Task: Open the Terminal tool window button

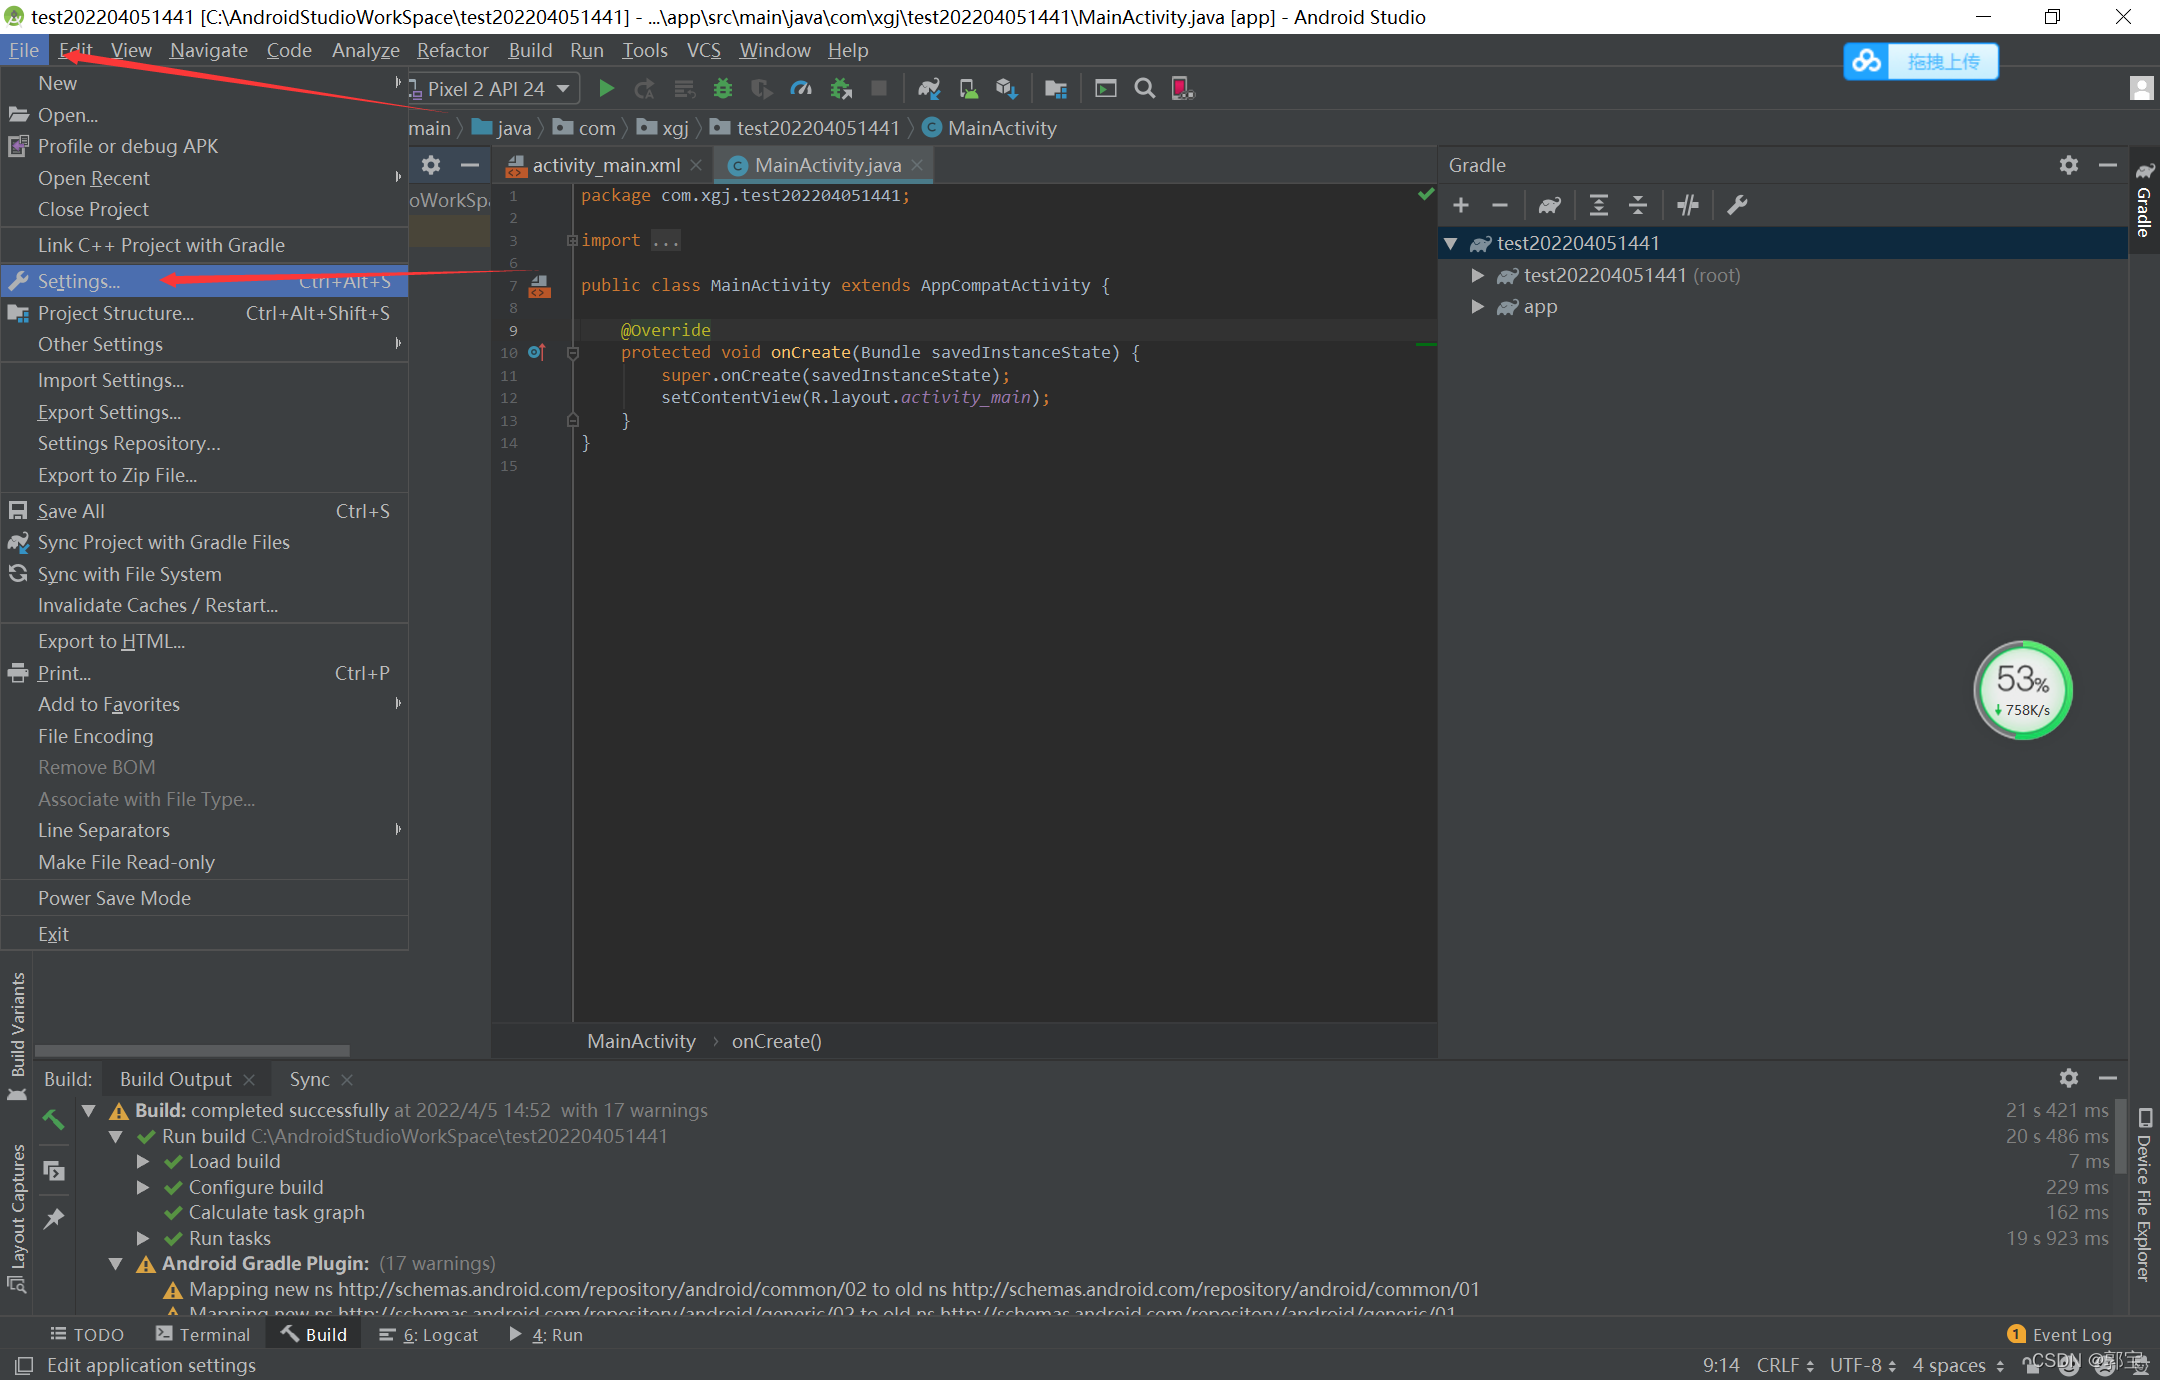Action: pos(203,1334)
